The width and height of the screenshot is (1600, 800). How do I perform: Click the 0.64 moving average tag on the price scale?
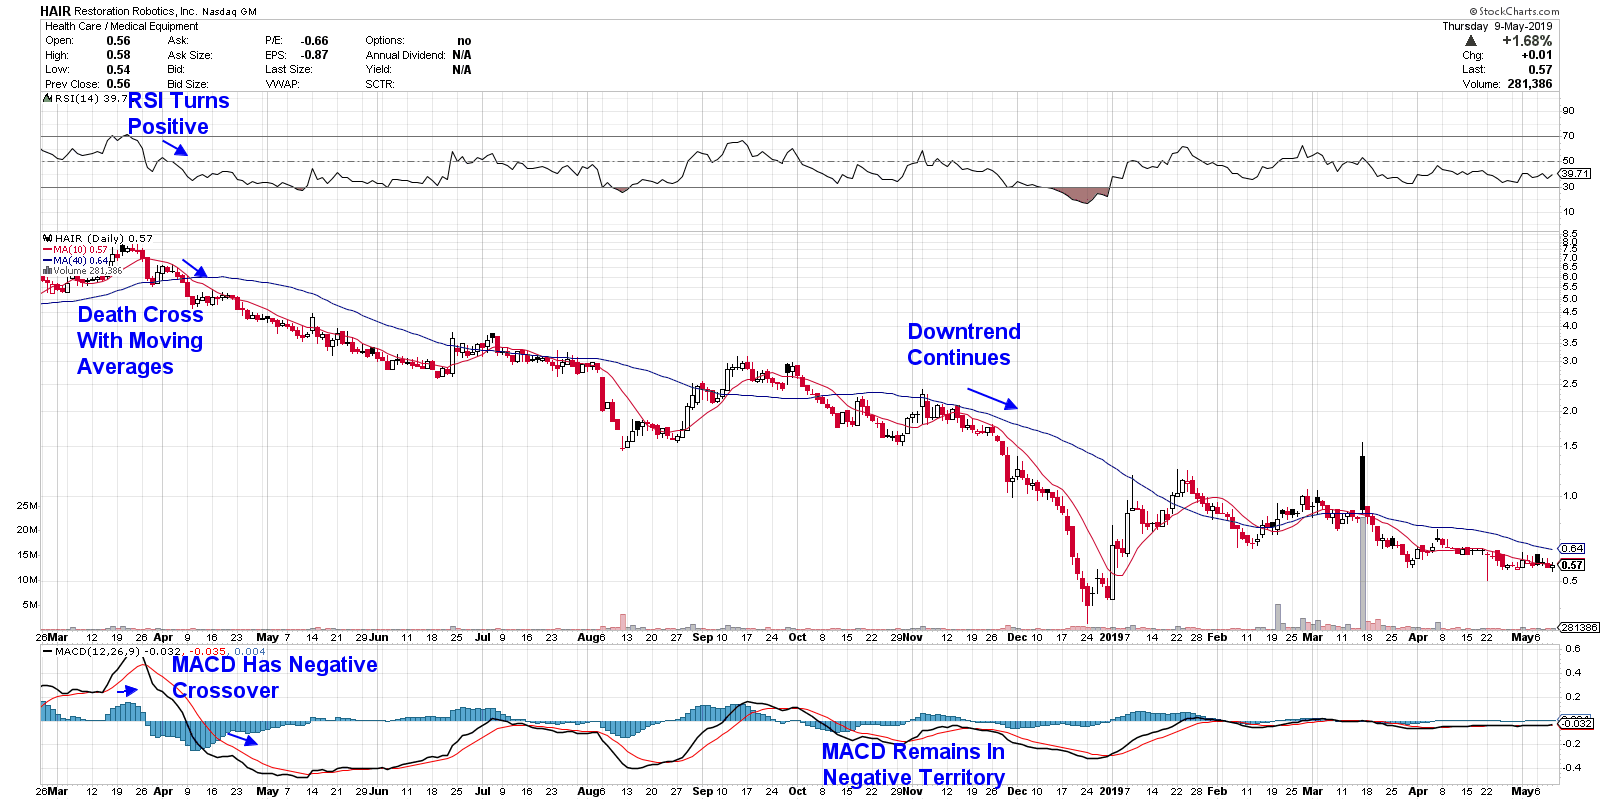pos(1572,548)
